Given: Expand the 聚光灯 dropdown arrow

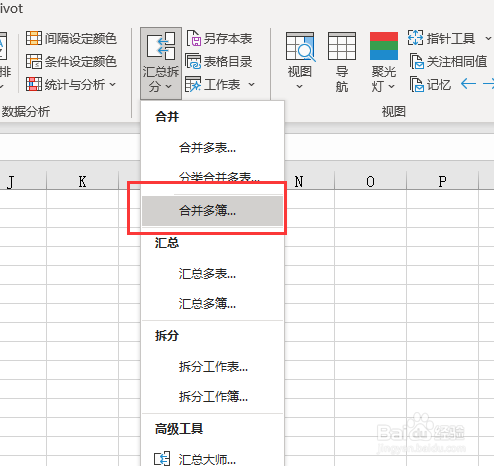Looking at the screenshot, I should [x=392, y=87].
